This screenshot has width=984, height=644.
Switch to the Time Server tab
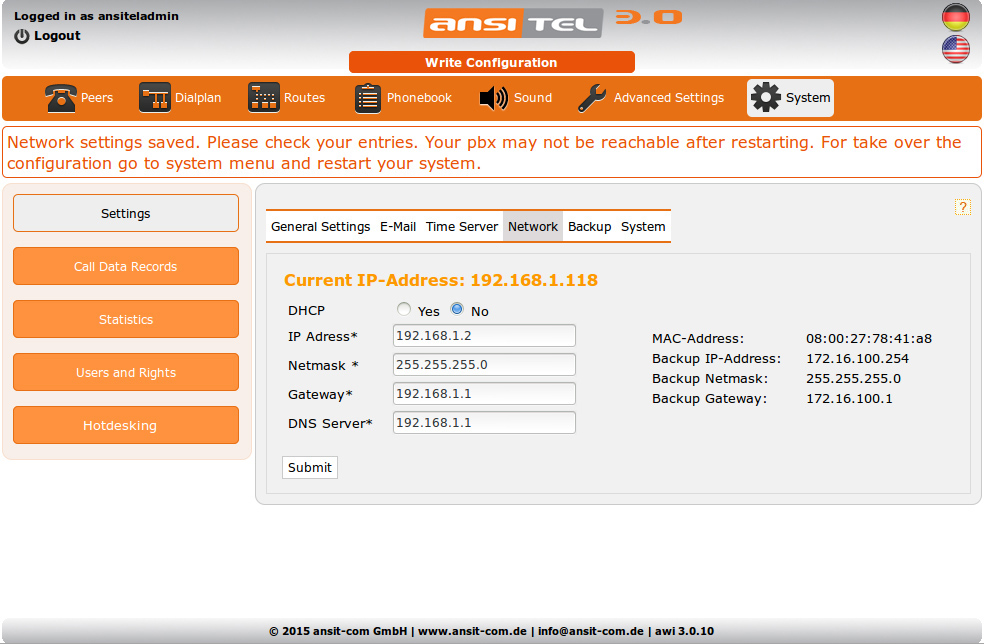[x=461, y=227]
